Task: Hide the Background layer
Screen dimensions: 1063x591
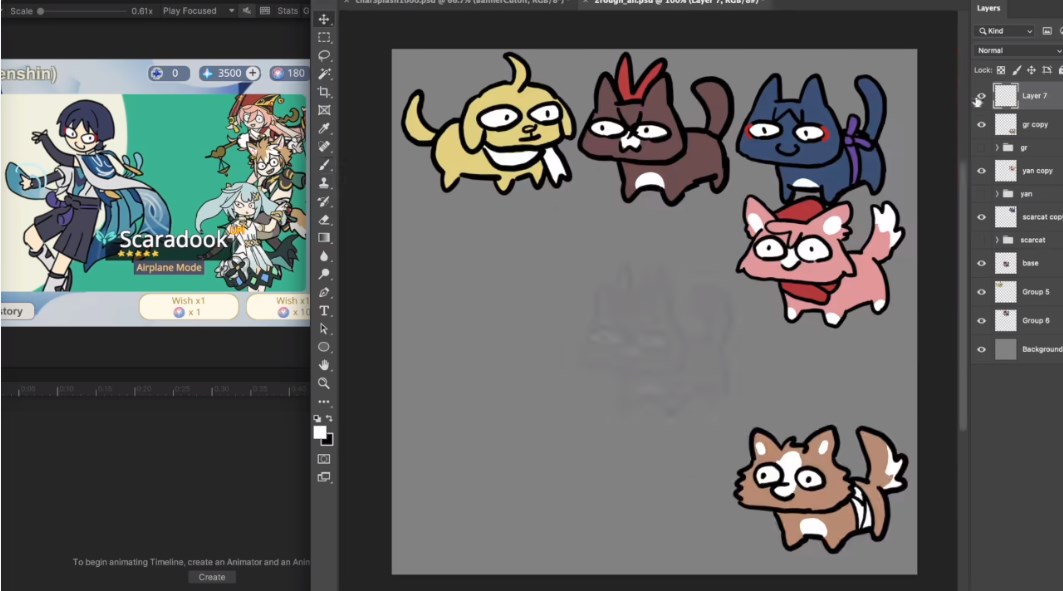Action: pyautogui.click(x=981, y=350)
